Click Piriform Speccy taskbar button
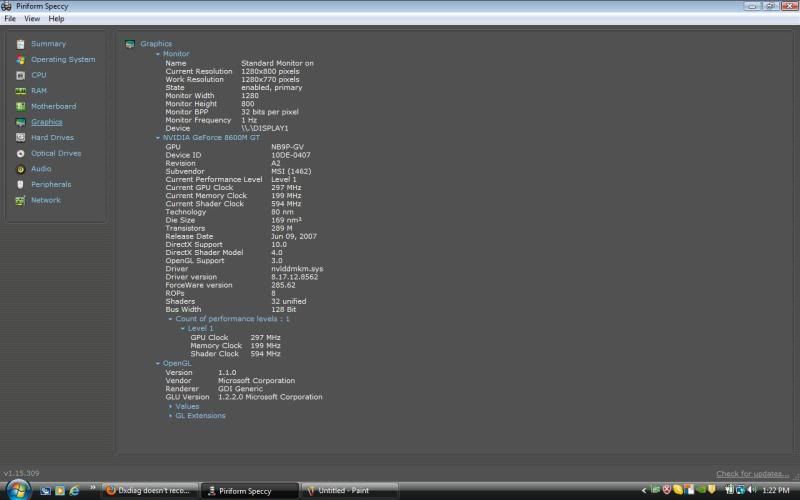This screenshot has height=500, width=800. pyautogui.click(x=249, y=491)
